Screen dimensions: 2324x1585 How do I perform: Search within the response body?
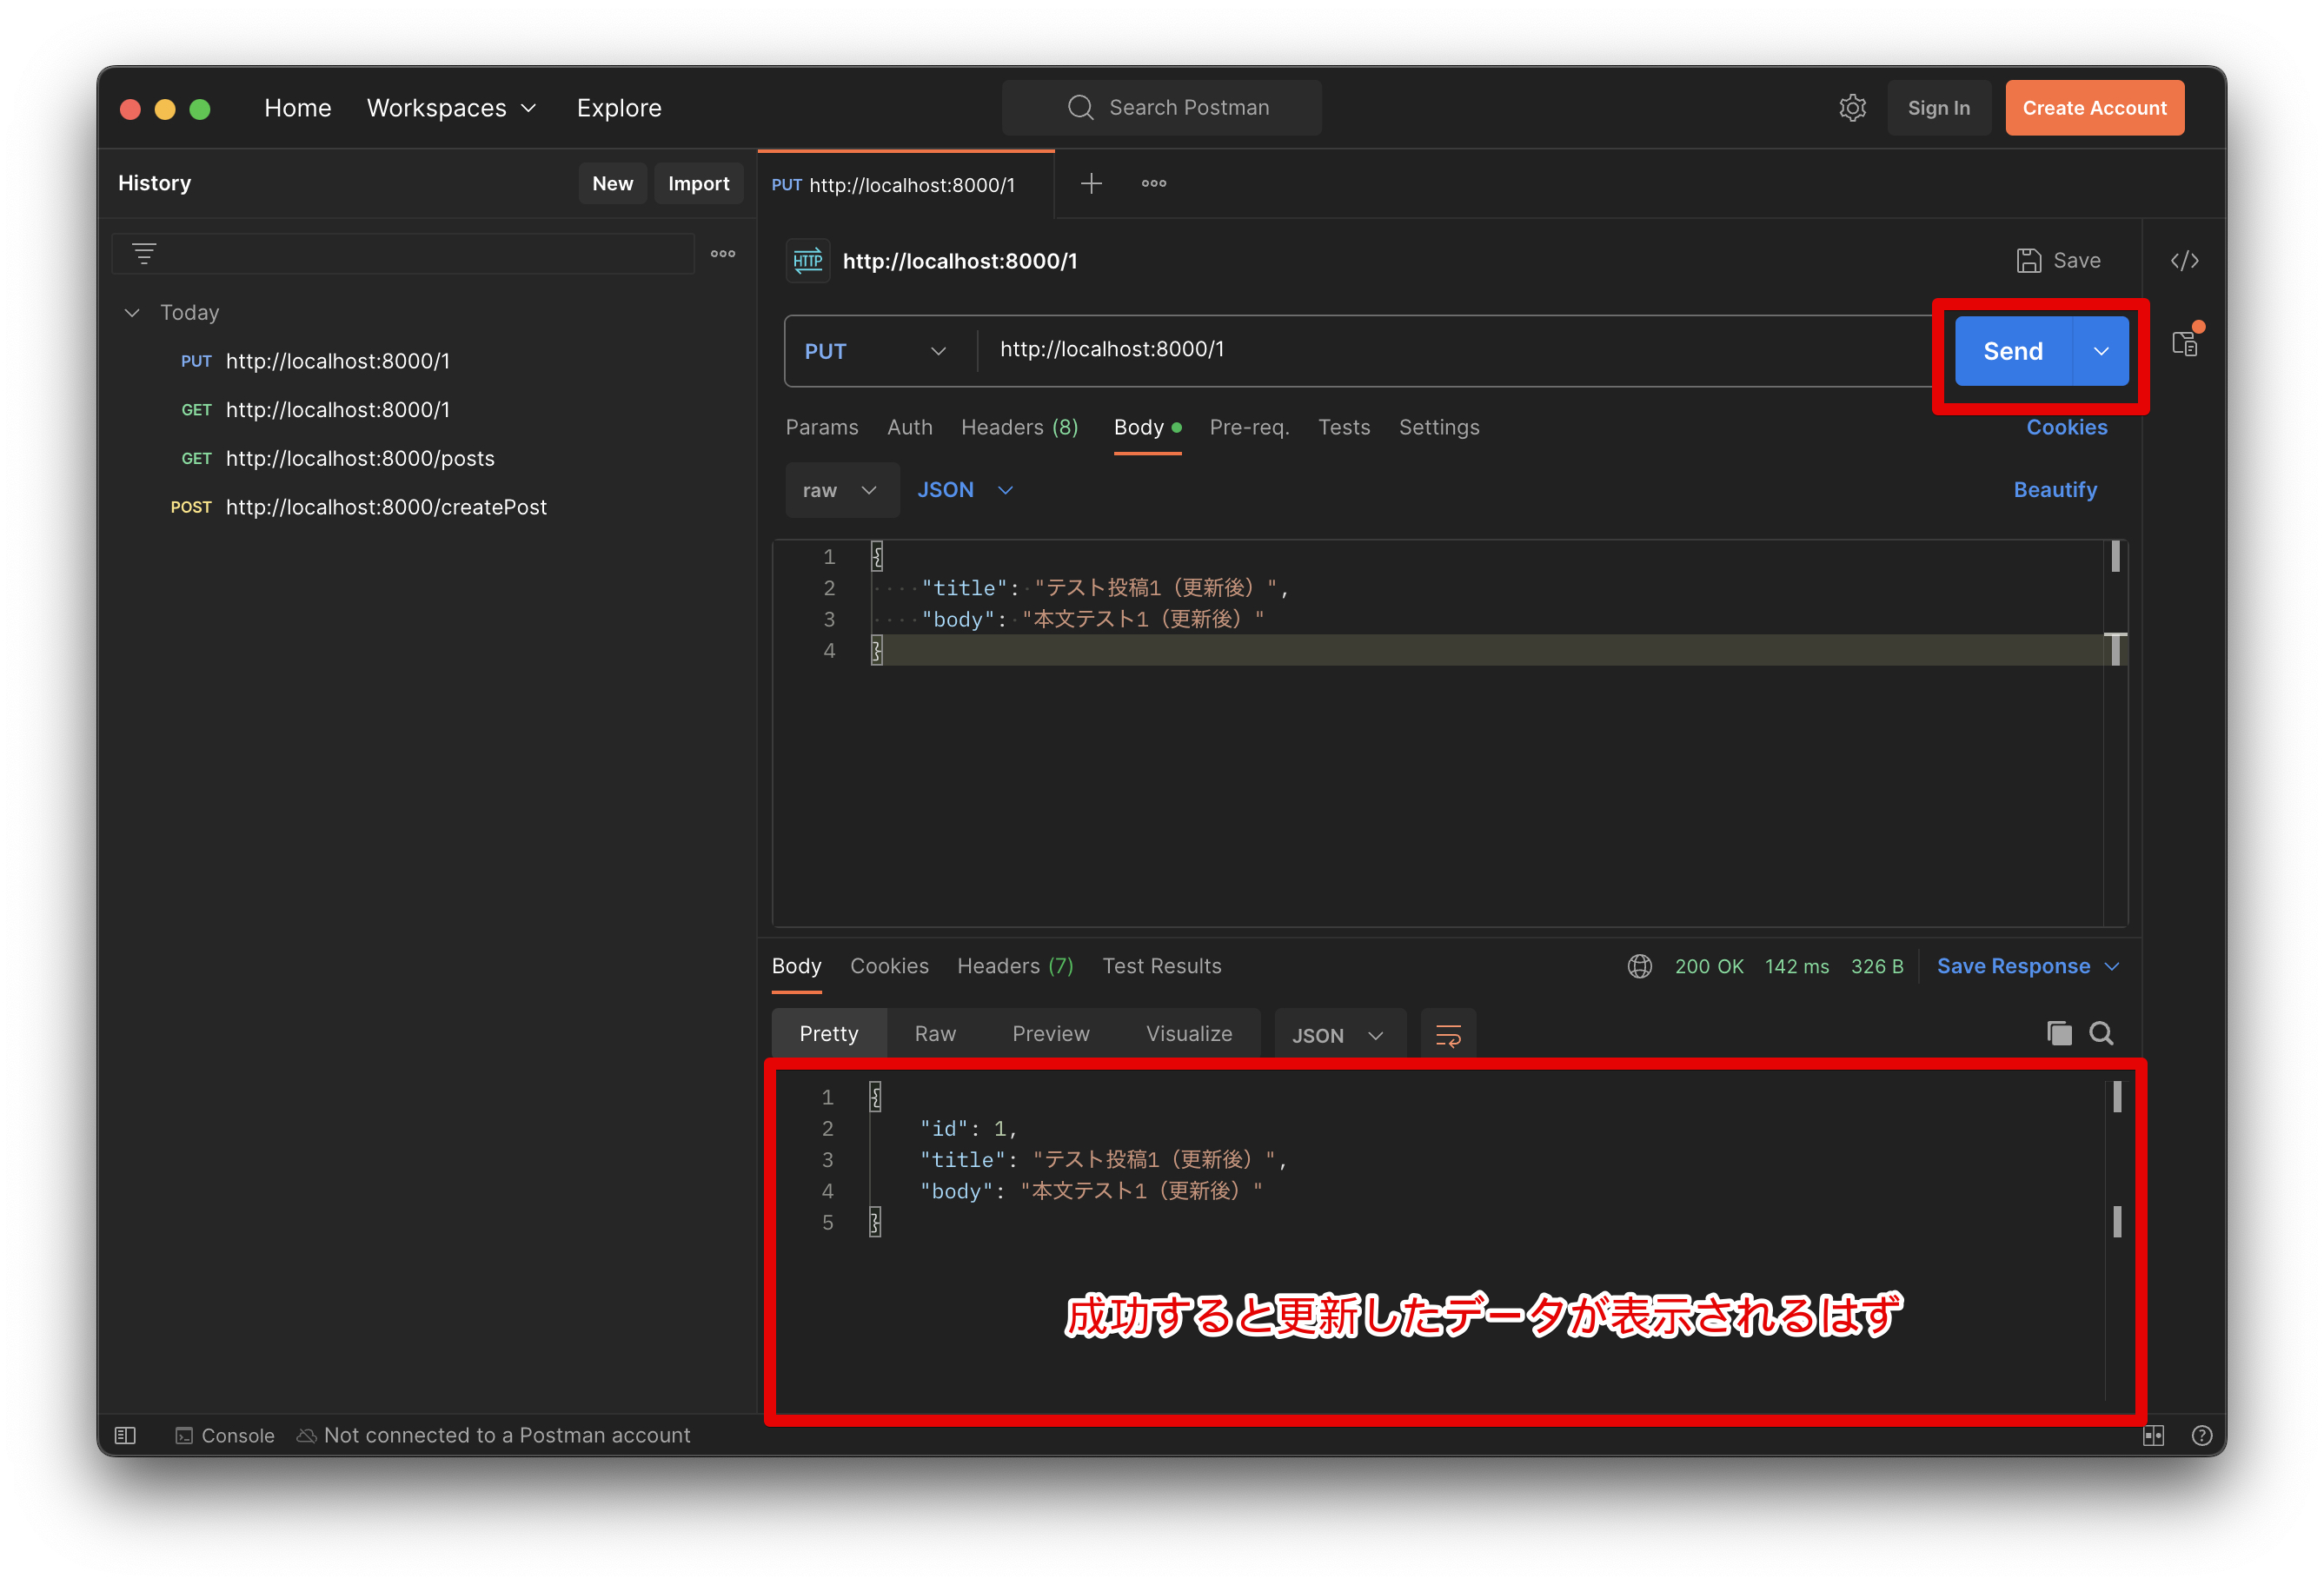pos(2101,1033)
